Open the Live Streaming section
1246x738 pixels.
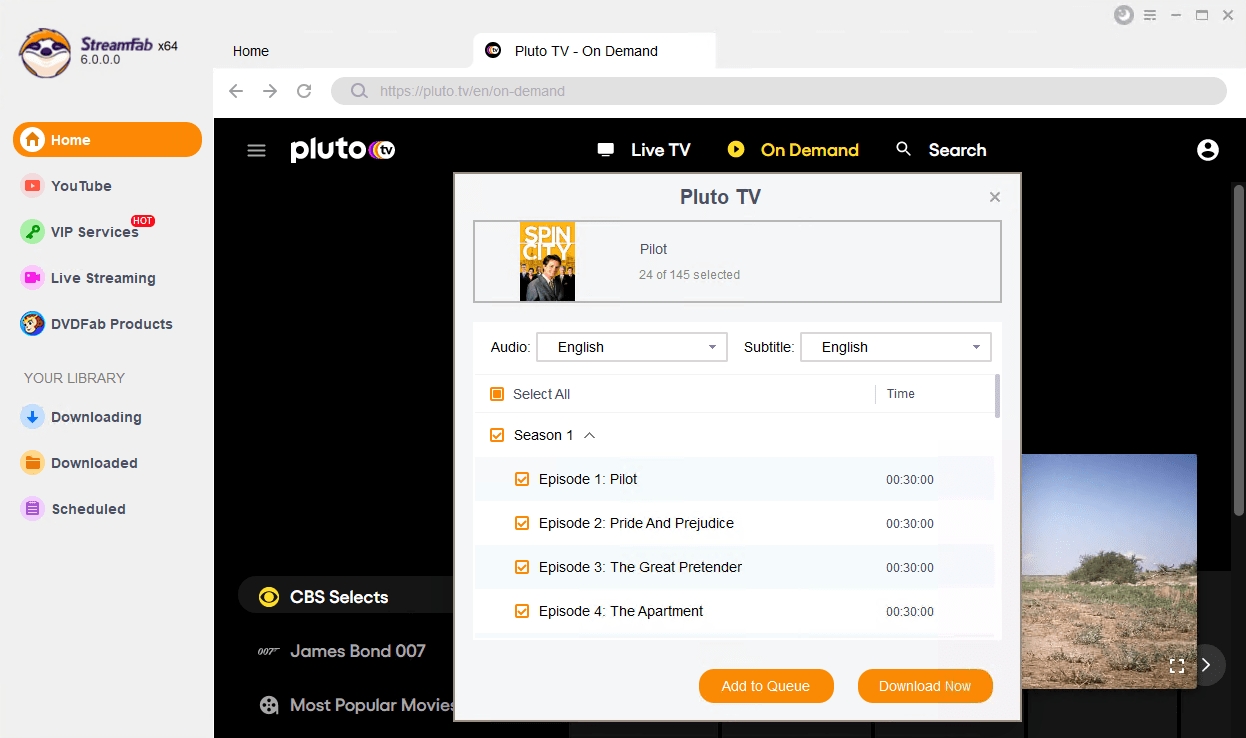pos(103,278)
